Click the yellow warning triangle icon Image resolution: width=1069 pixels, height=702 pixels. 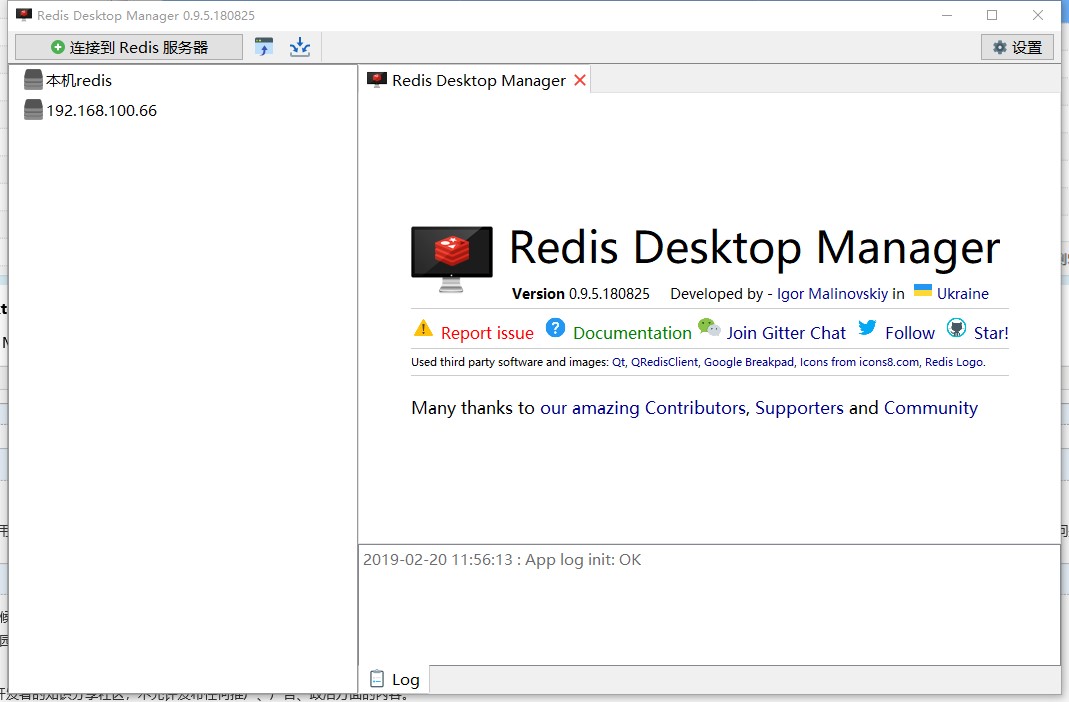coord(423,329)
